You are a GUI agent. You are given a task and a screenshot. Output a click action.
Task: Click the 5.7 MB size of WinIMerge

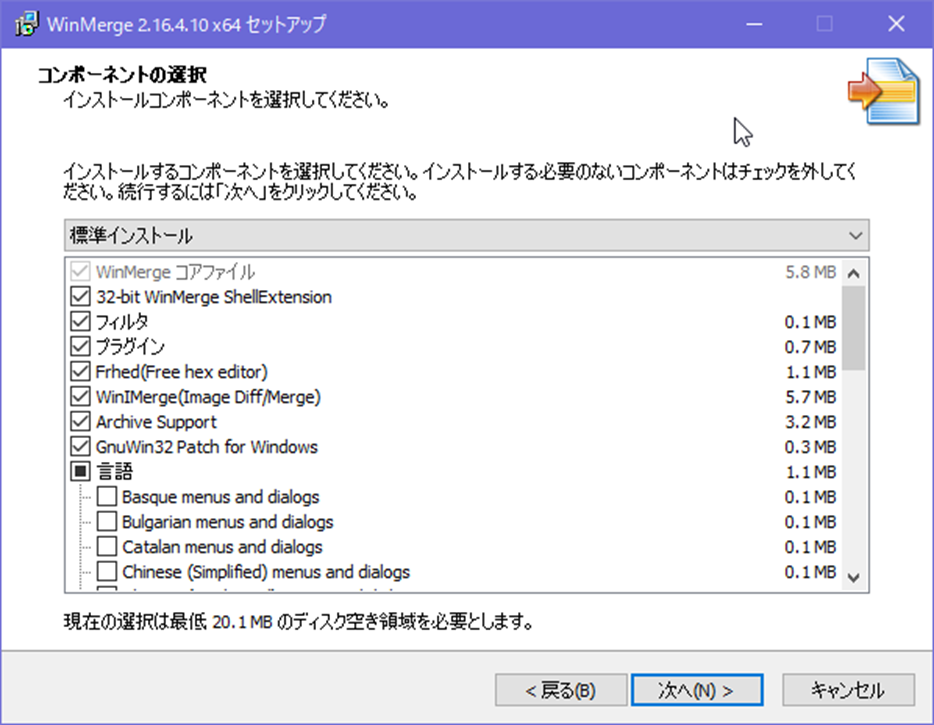(810, 397)
